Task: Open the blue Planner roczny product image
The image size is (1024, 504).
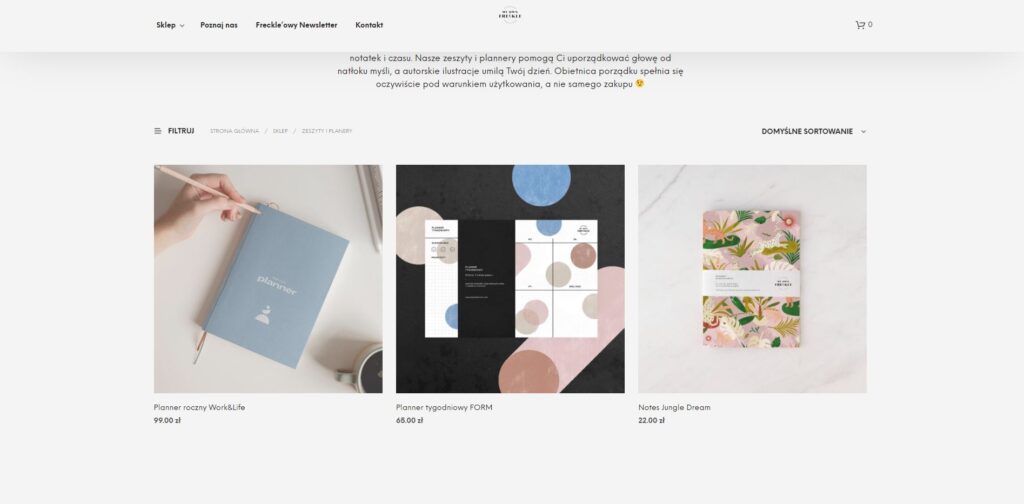Action: pos(268,279)
